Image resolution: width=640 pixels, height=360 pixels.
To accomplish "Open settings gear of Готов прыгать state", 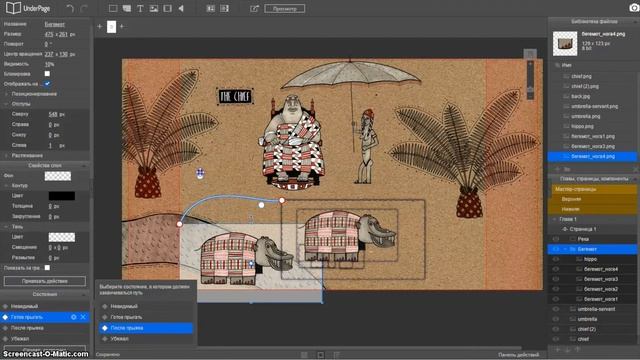I will point(73,317).
